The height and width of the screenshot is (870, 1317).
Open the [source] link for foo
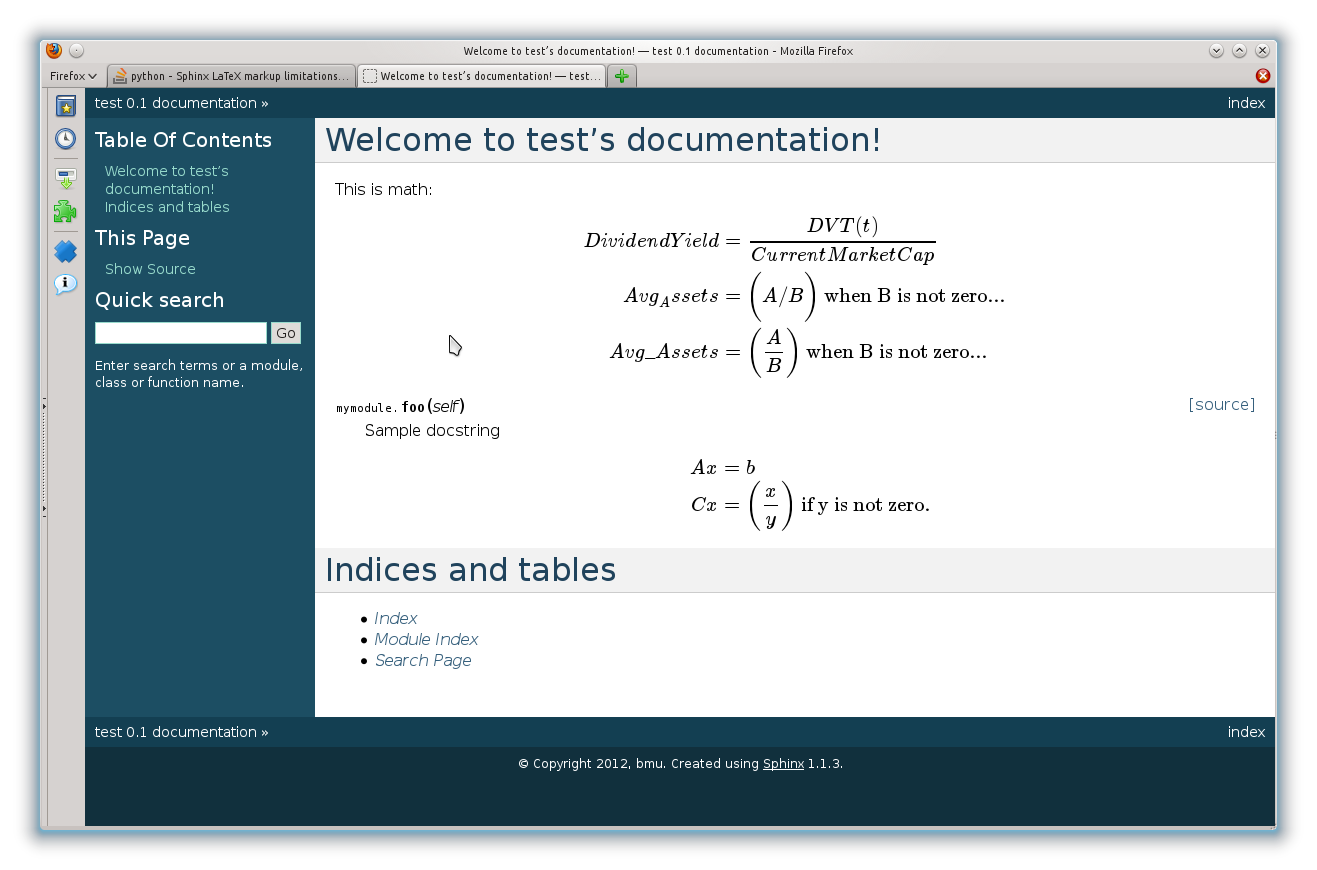(1222, 404)
